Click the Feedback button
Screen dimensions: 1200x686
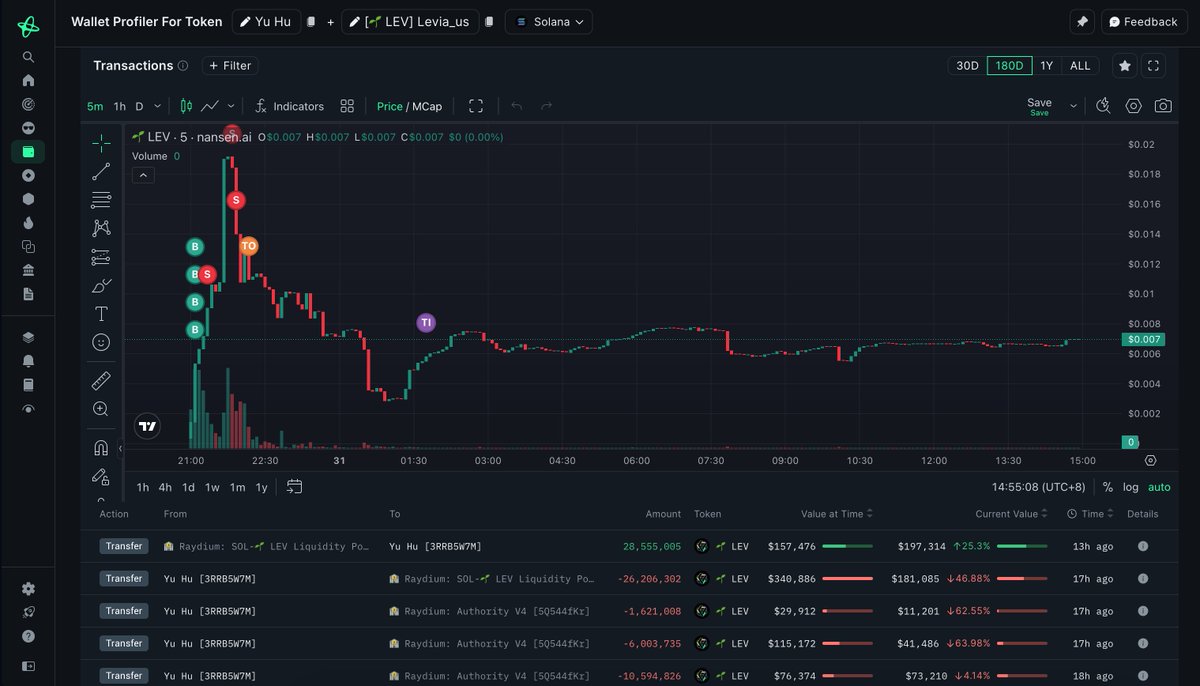[1145, 22]
